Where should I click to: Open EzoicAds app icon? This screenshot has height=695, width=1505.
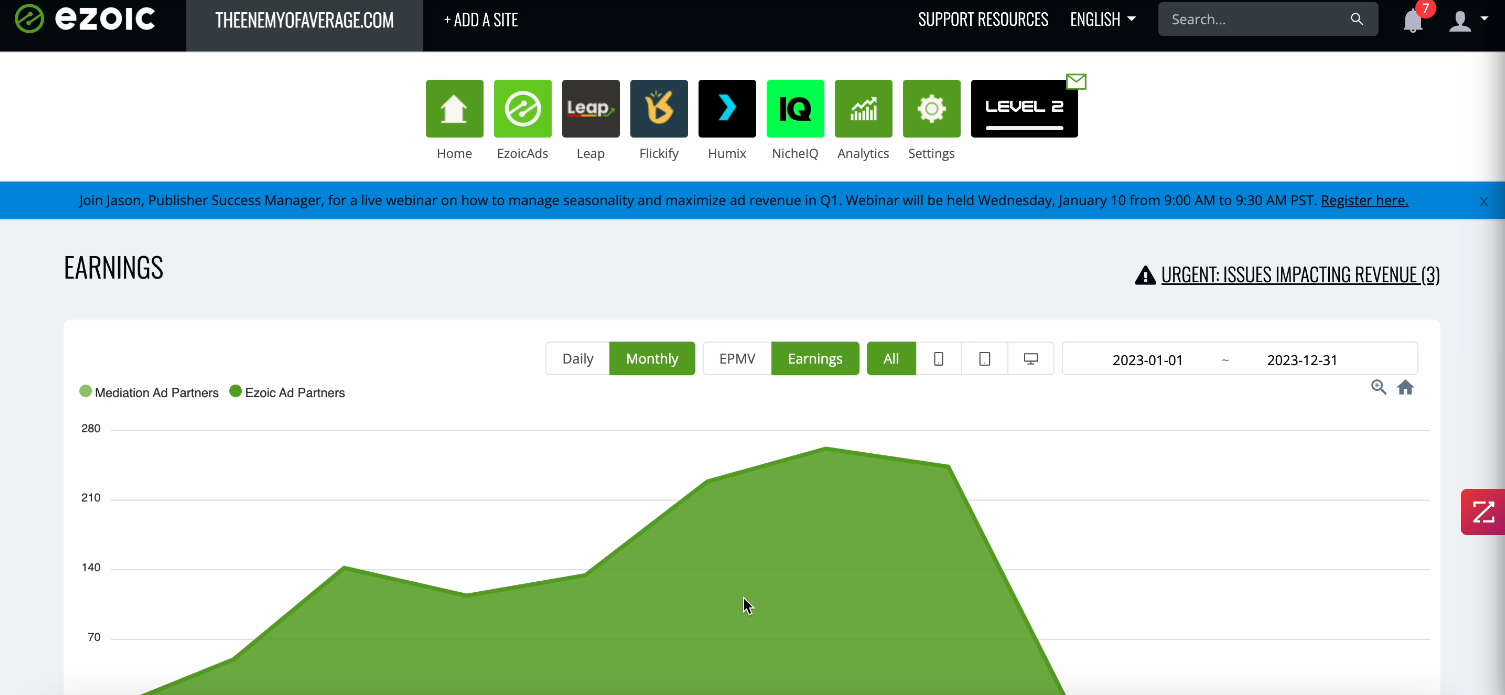(523, 109)
